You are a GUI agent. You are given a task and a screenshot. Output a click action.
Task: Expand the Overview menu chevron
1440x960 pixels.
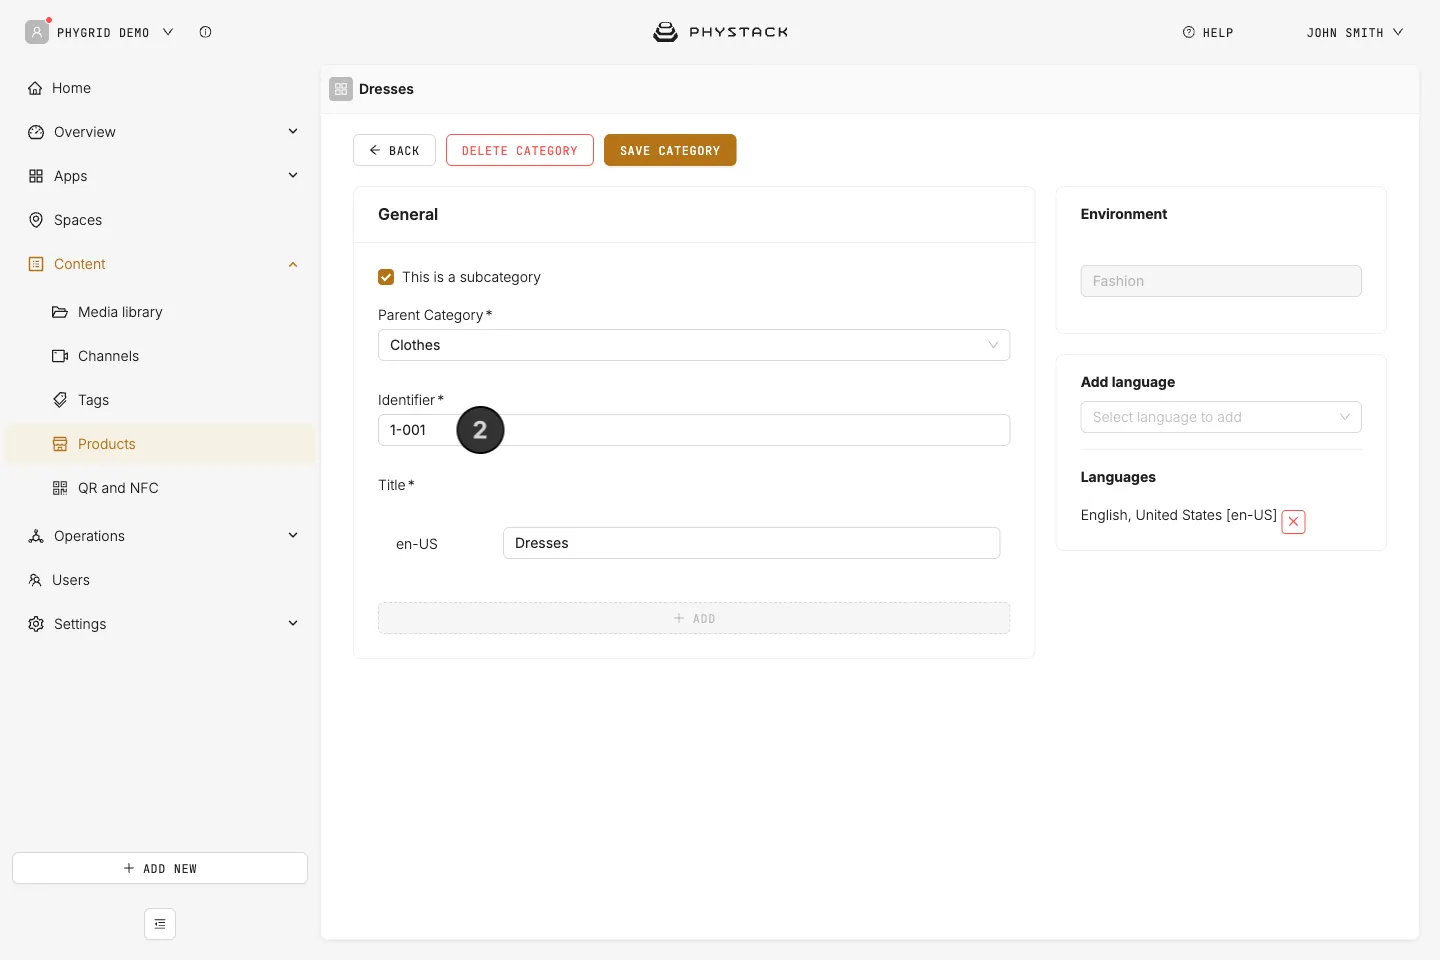[293, 132]
